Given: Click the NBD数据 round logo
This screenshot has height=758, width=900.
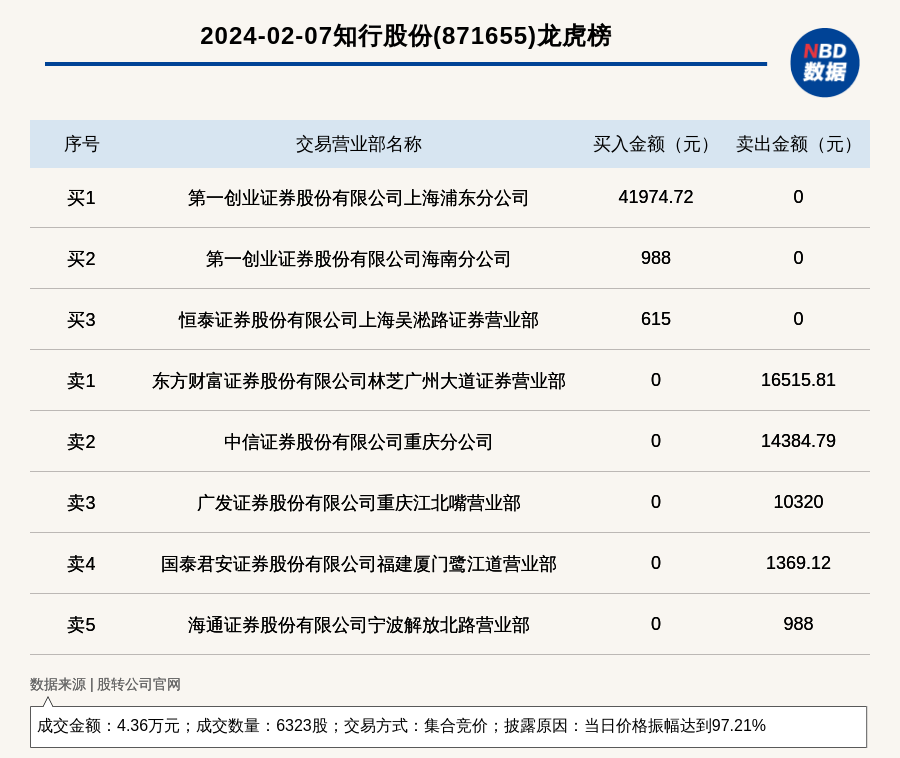Looking at the screenshot, I should click(824, 63).
